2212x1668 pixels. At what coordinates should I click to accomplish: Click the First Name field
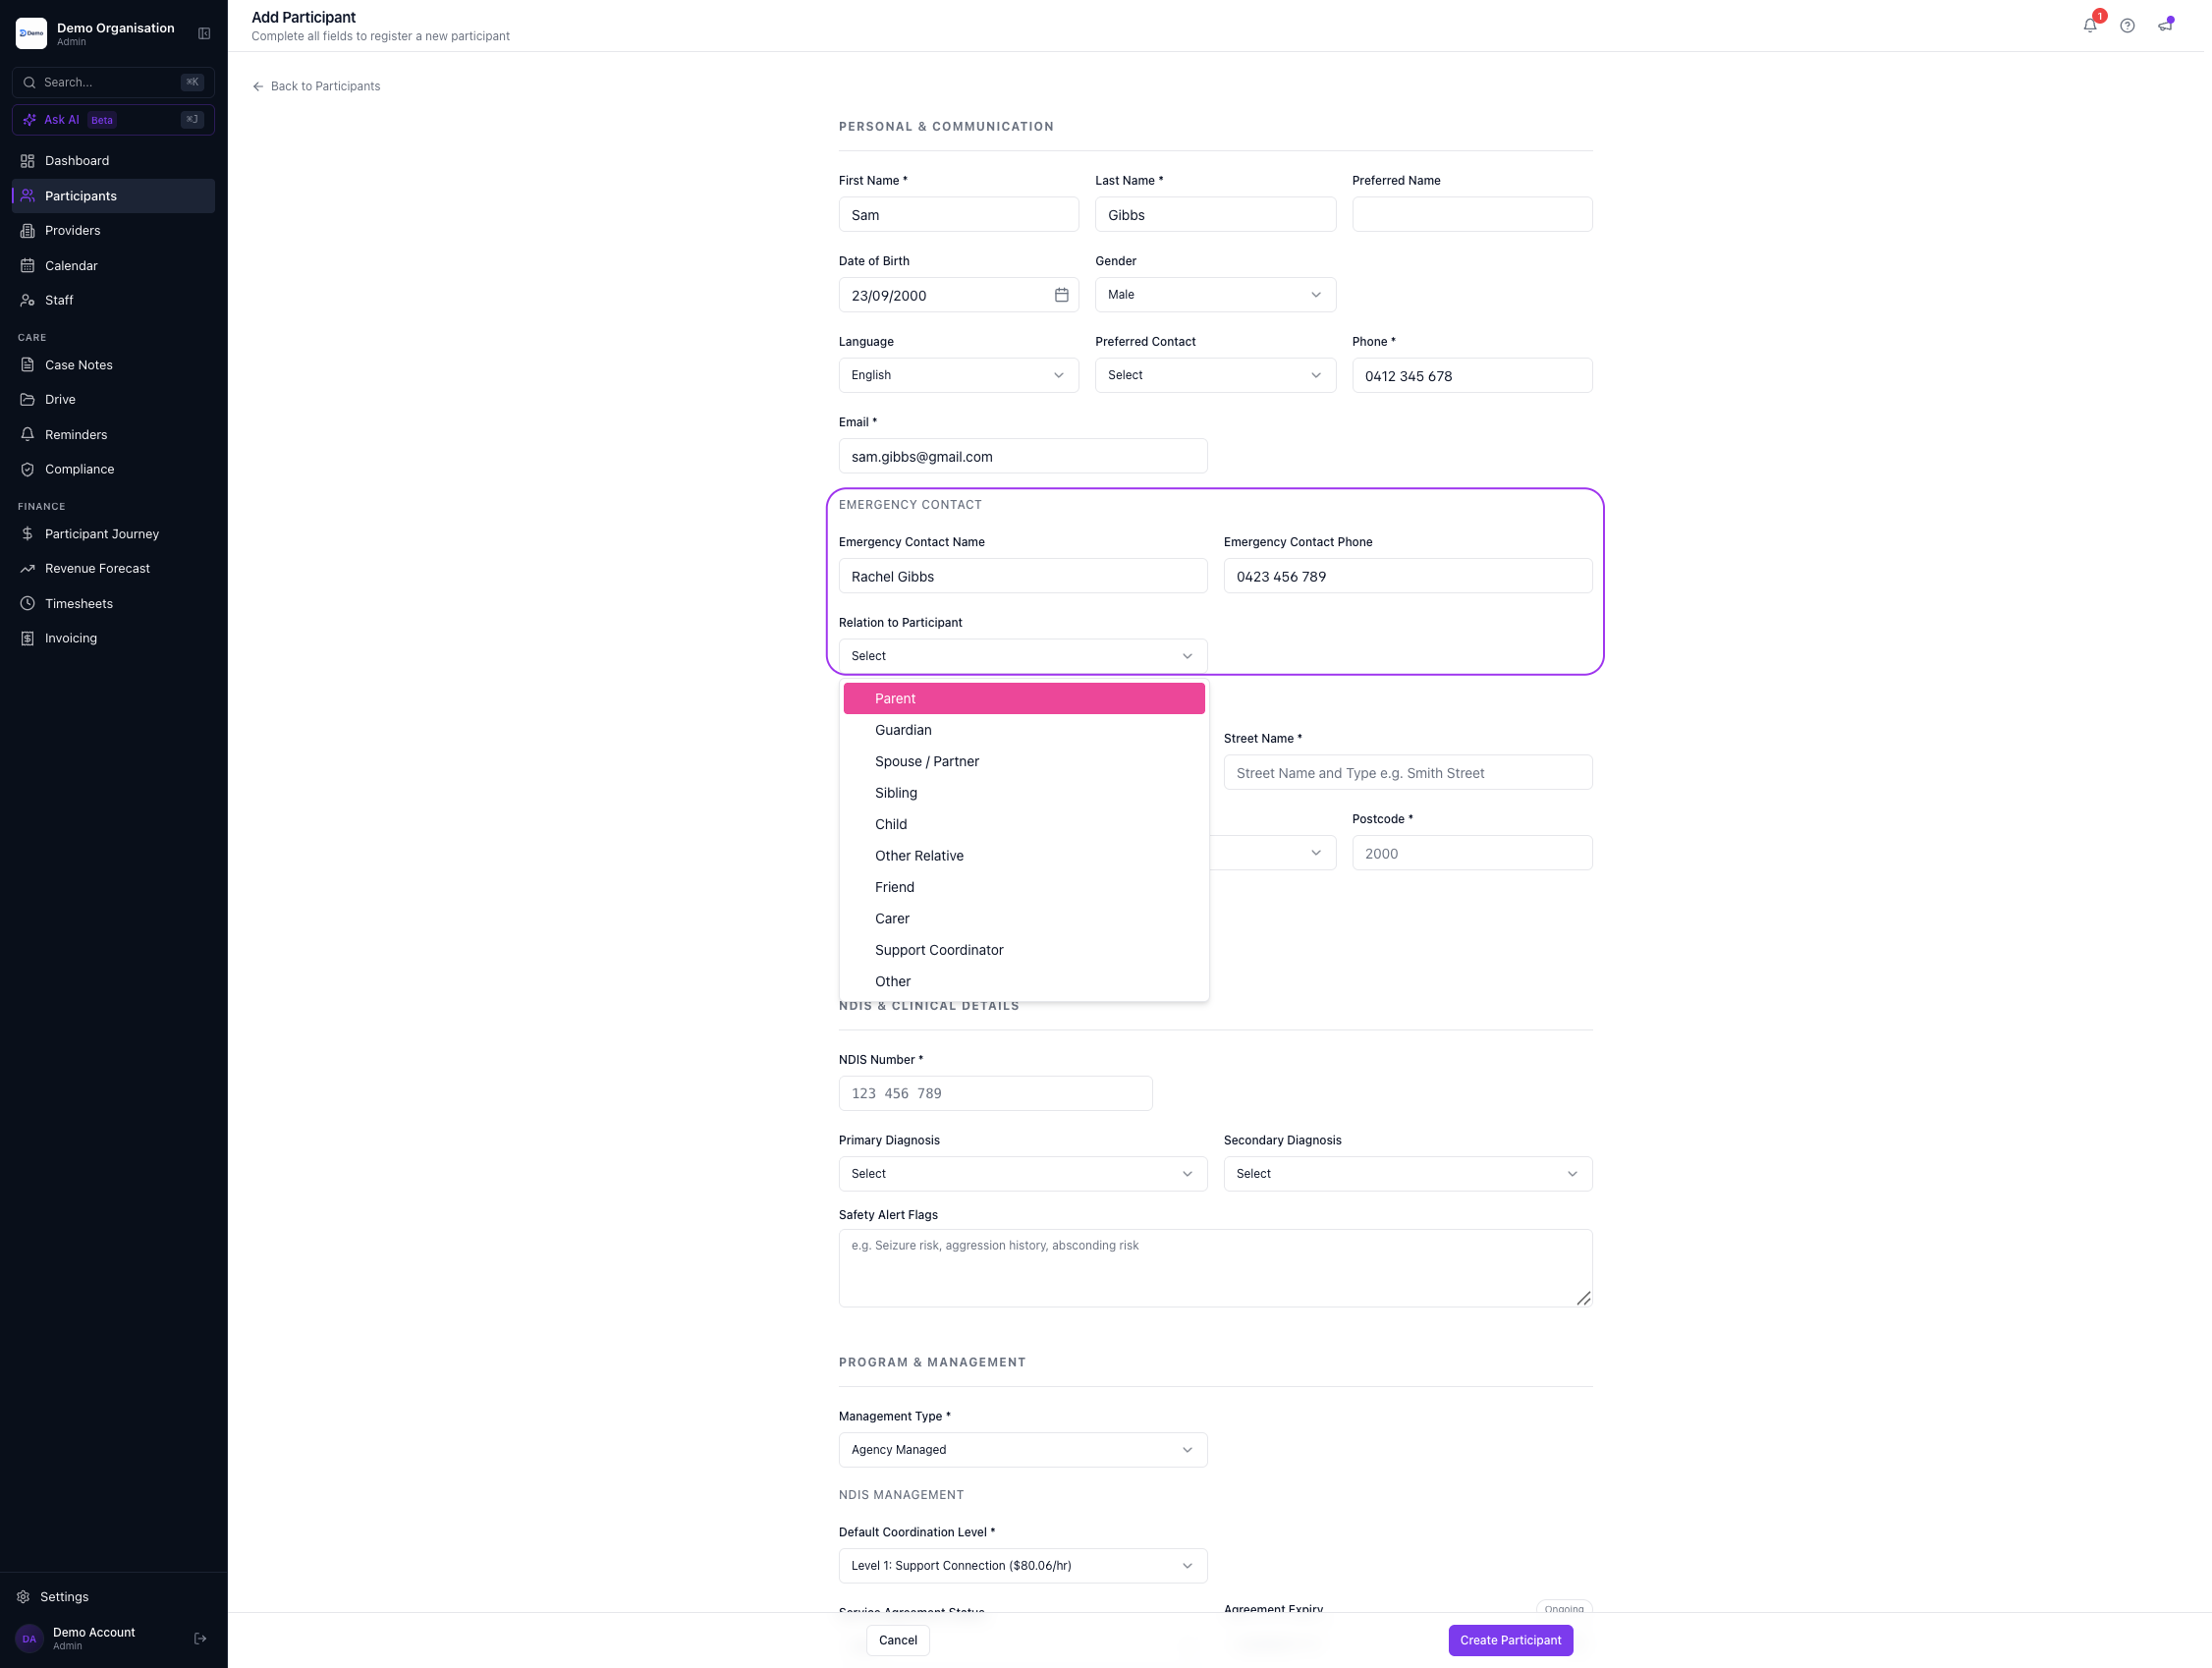958,215
